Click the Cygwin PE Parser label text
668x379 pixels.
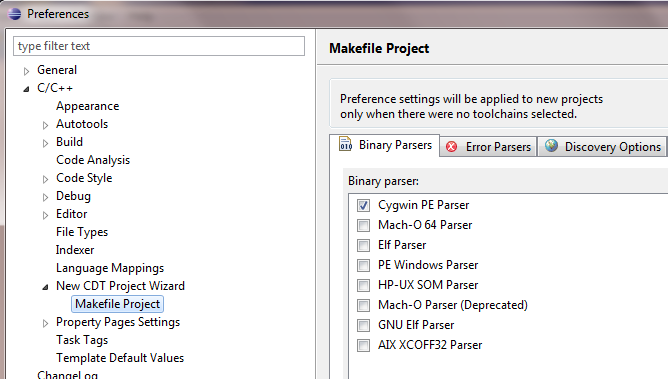423,205
